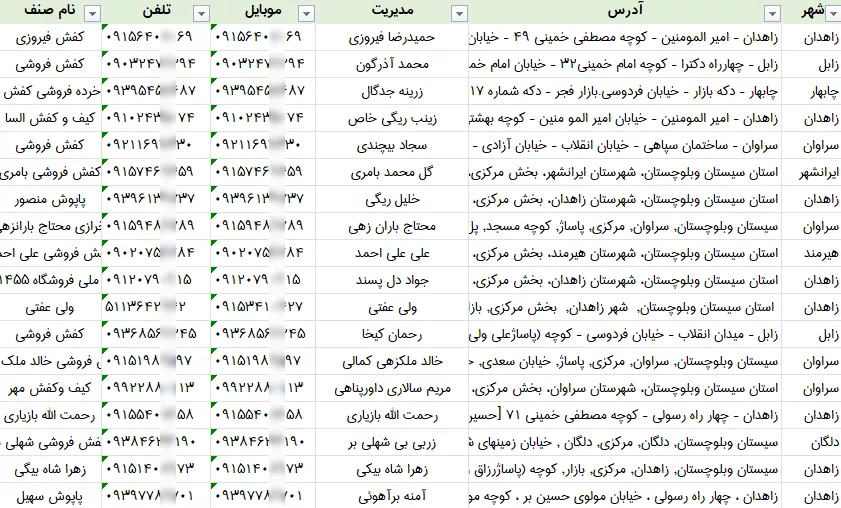
Task: Select the کفش فیروزی business name cell
Action: click(50, 38)
